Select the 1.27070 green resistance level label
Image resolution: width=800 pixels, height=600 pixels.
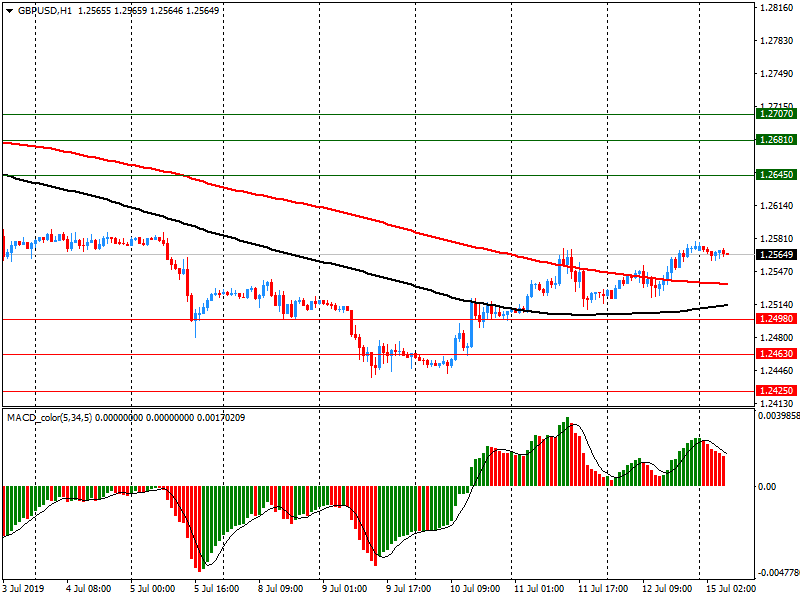click(776, 114)
